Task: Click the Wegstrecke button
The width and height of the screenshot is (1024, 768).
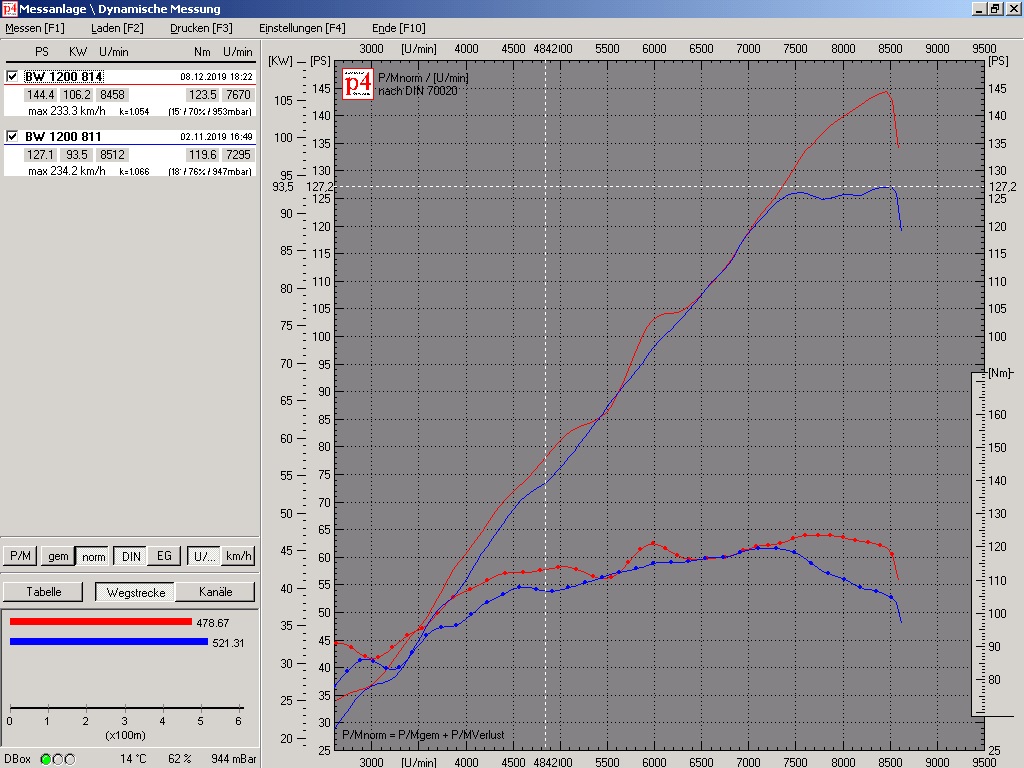Action: [x=135, y=591]
